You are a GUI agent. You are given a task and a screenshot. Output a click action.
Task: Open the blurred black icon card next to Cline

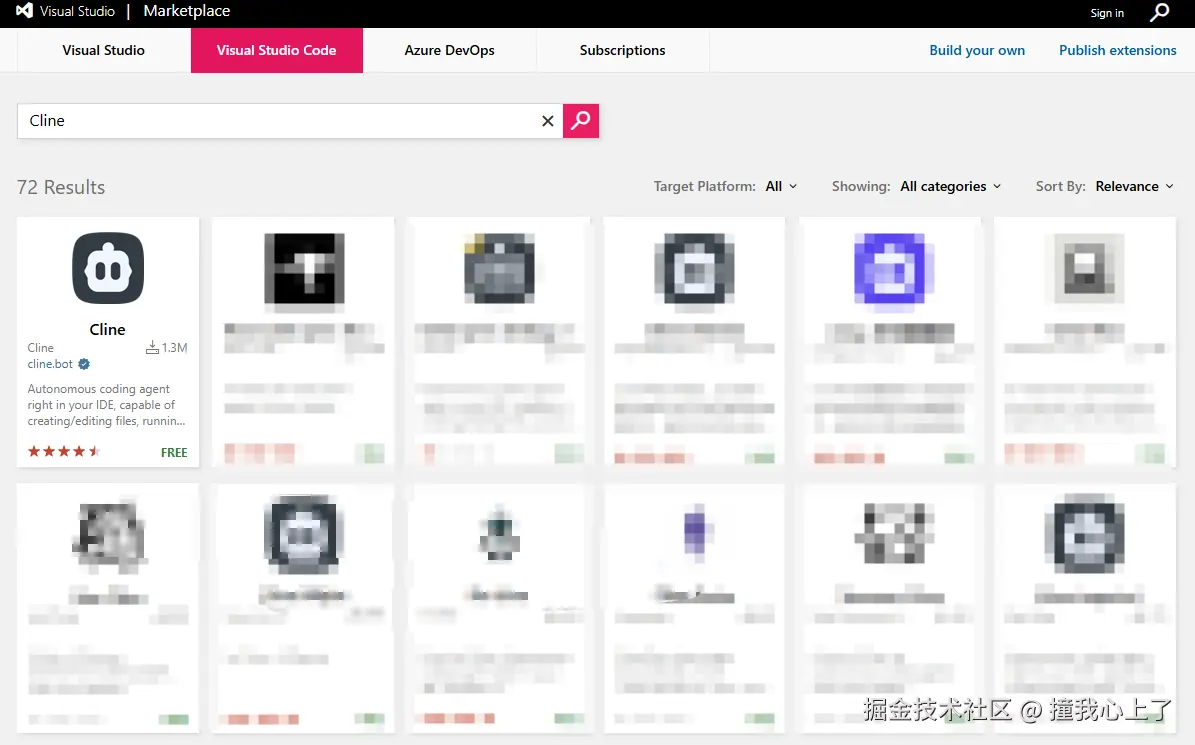click(303, 341)
